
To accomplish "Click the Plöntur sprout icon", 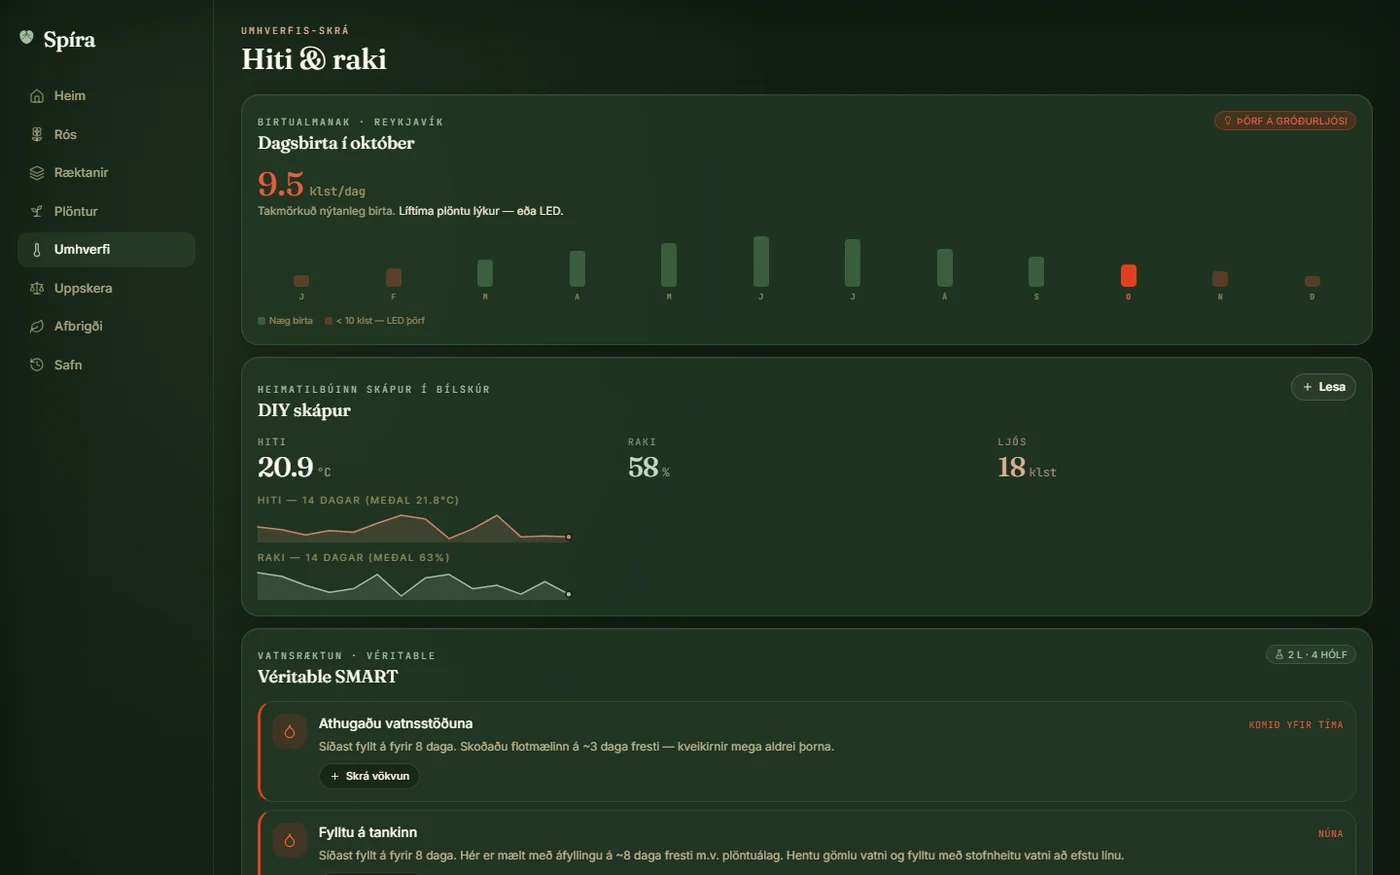I will (x=37, y=211).
